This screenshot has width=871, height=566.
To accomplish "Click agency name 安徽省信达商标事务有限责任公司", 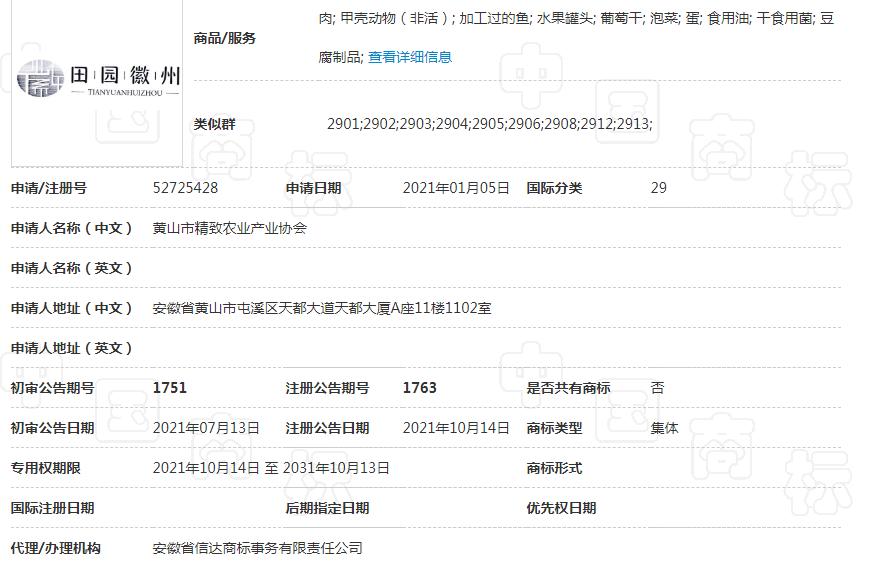I will 257,548.
